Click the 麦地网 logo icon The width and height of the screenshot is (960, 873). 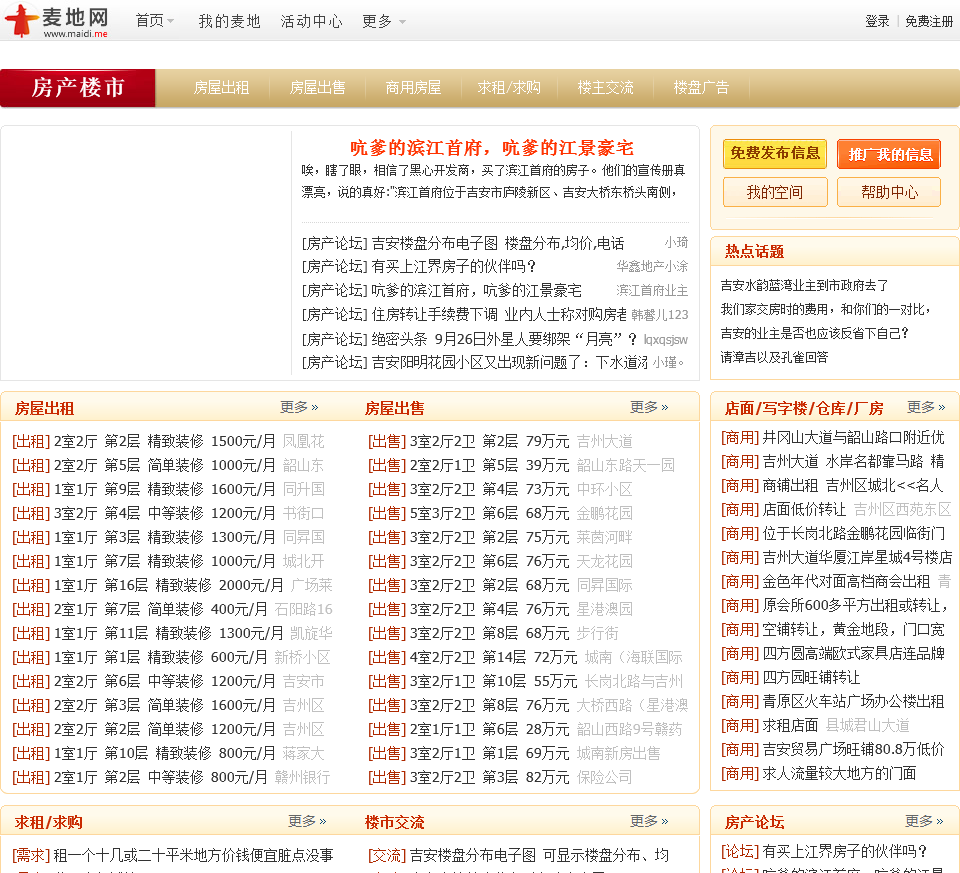22,21
